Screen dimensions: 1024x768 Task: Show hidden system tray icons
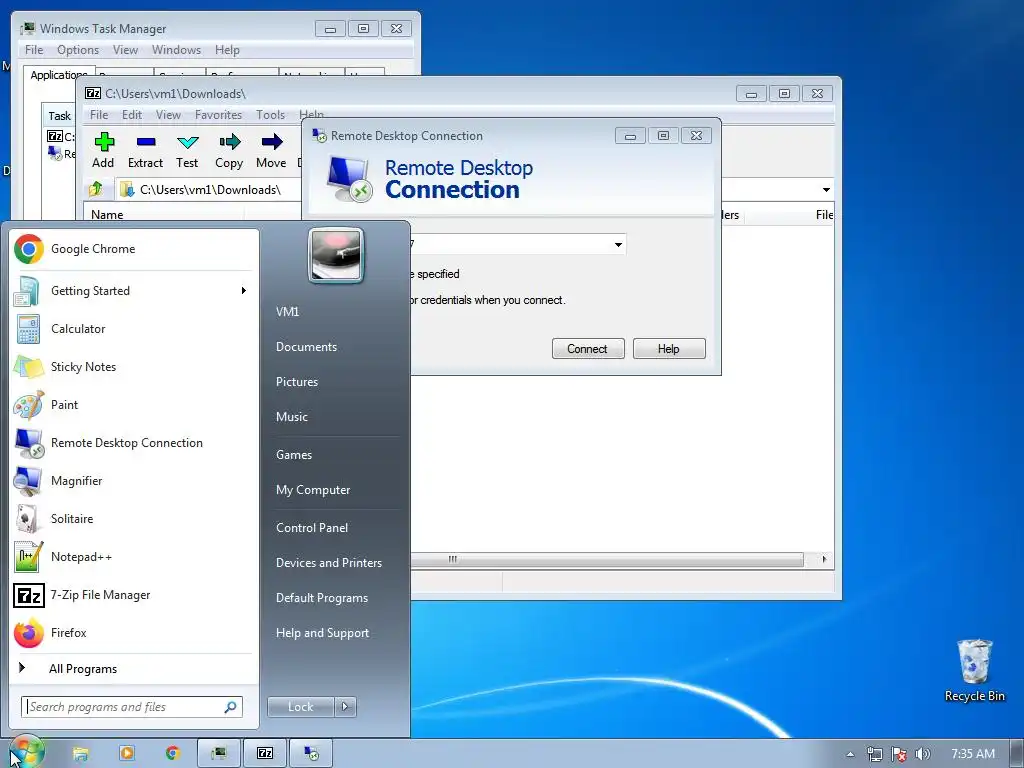point(850,754)
